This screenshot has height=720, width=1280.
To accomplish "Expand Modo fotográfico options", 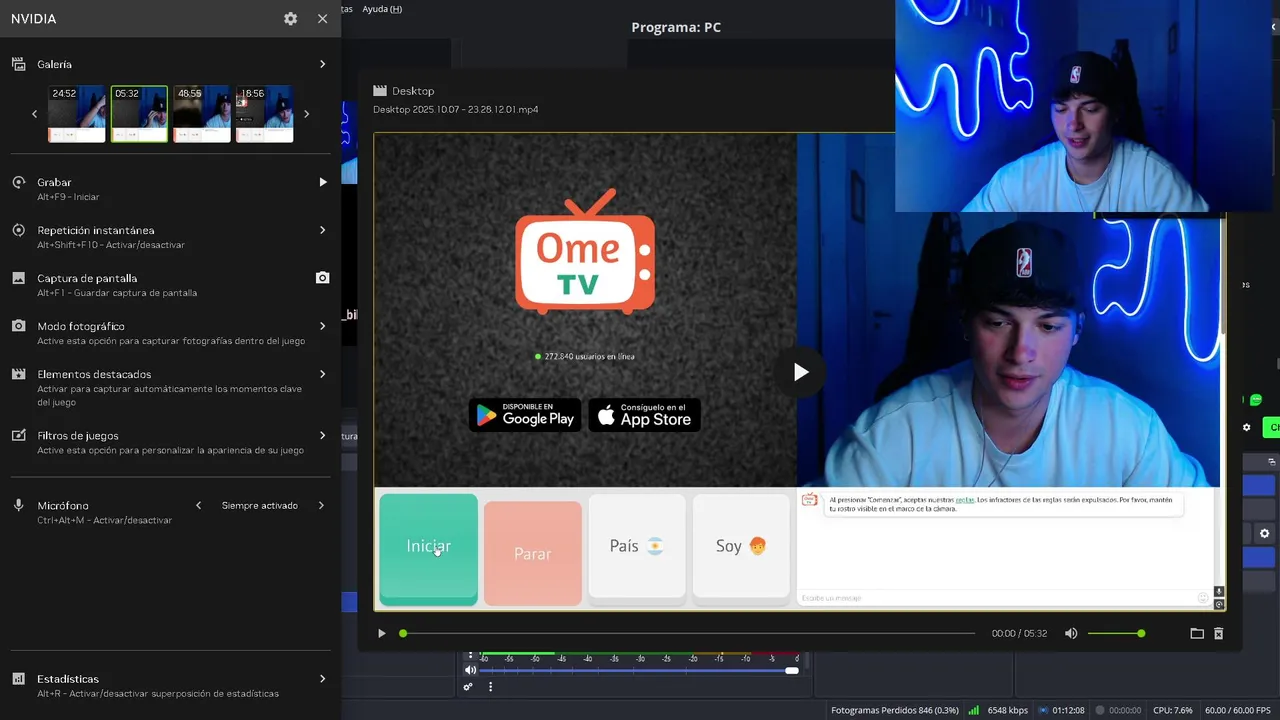I will point(322,326).
